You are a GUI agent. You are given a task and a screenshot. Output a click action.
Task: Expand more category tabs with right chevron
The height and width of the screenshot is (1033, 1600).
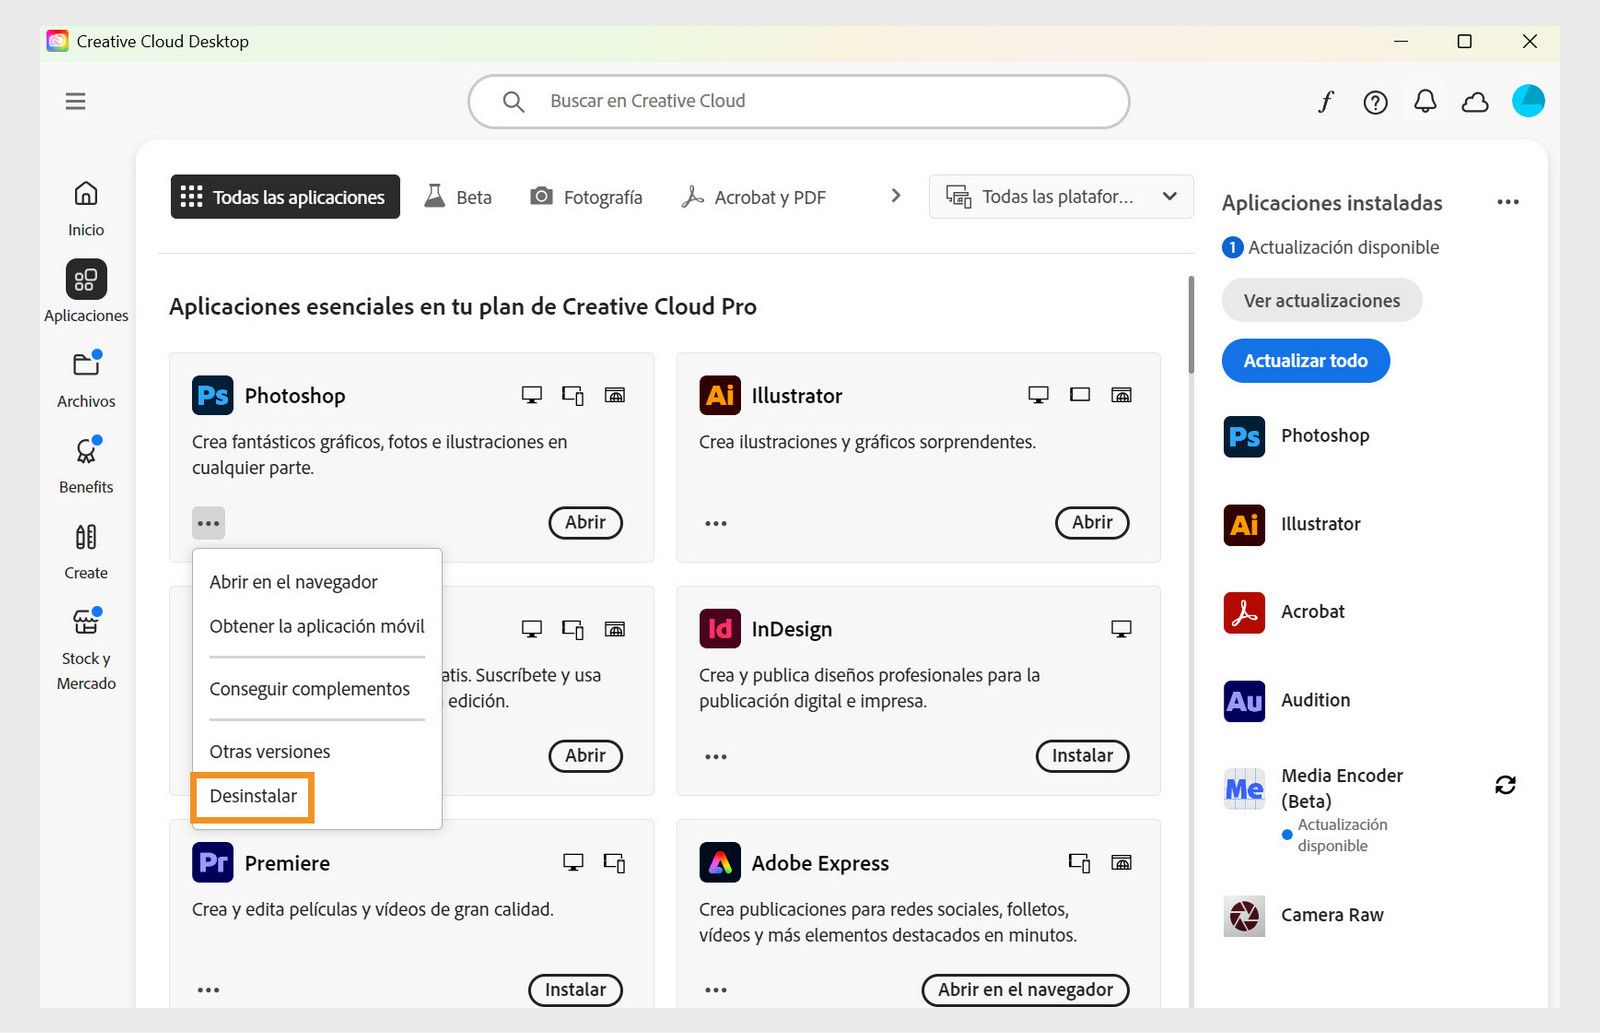point(893,196)
